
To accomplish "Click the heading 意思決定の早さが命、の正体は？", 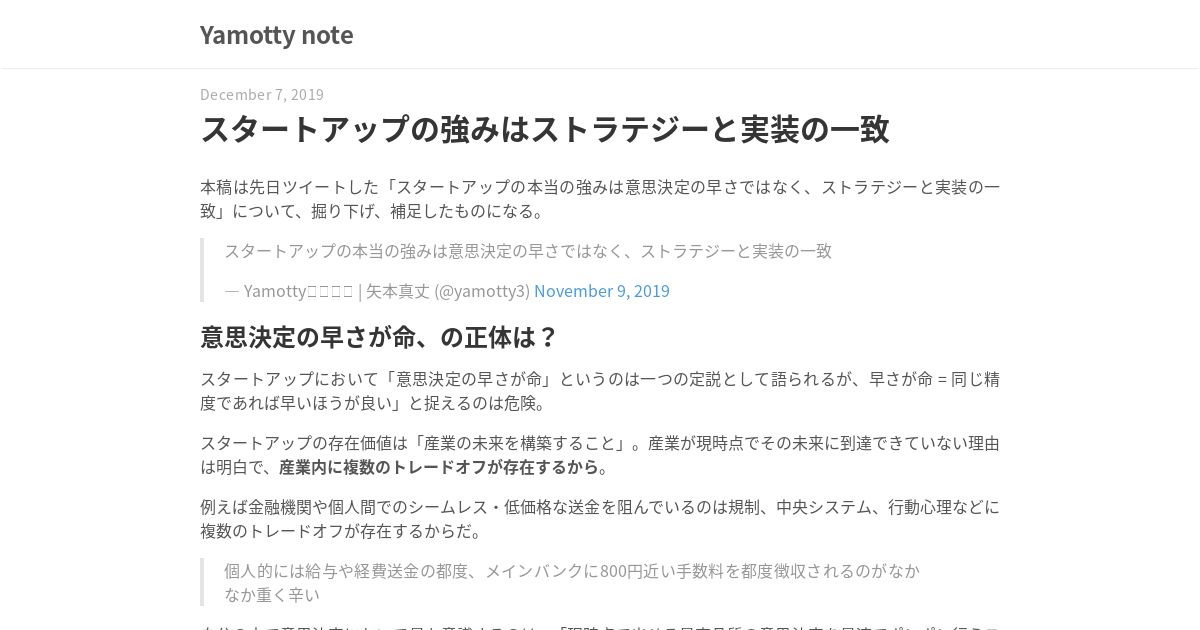I will pos(379,337).
